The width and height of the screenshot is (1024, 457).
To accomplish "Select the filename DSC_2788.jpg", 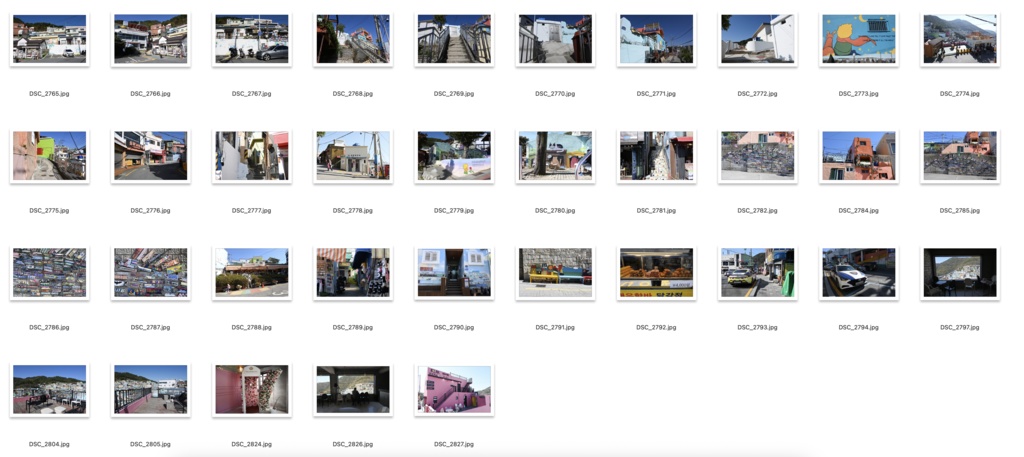I will click(x=251, y=328).
